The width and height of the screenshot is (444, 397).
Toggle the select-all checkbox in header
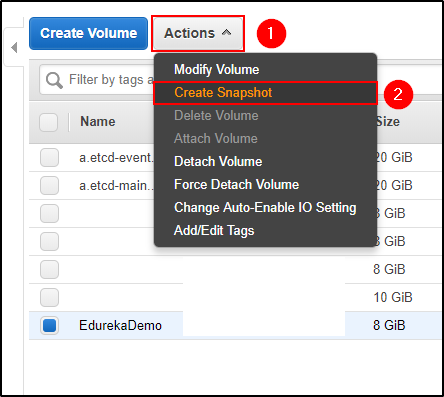tap(49, 122)
